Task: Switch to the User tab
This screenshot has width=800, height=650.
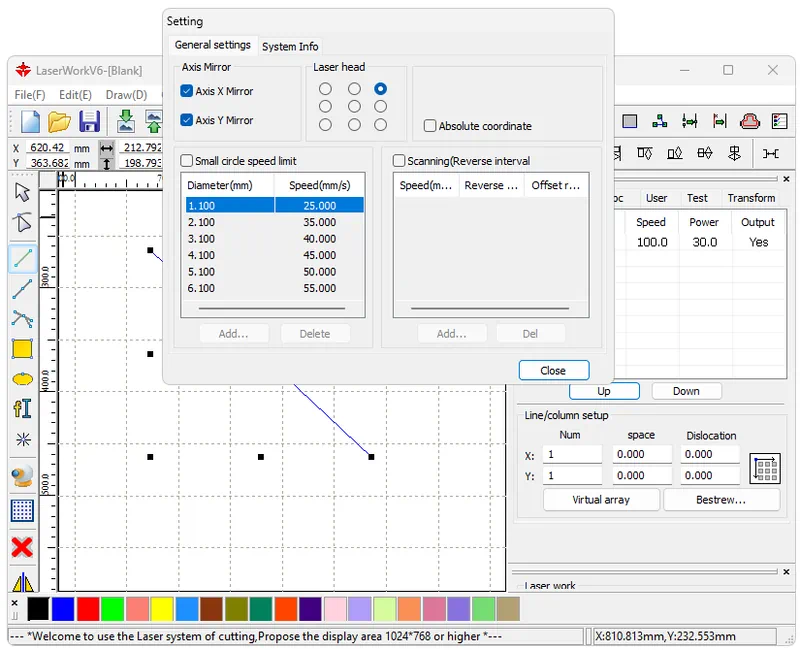Action: 656,198
